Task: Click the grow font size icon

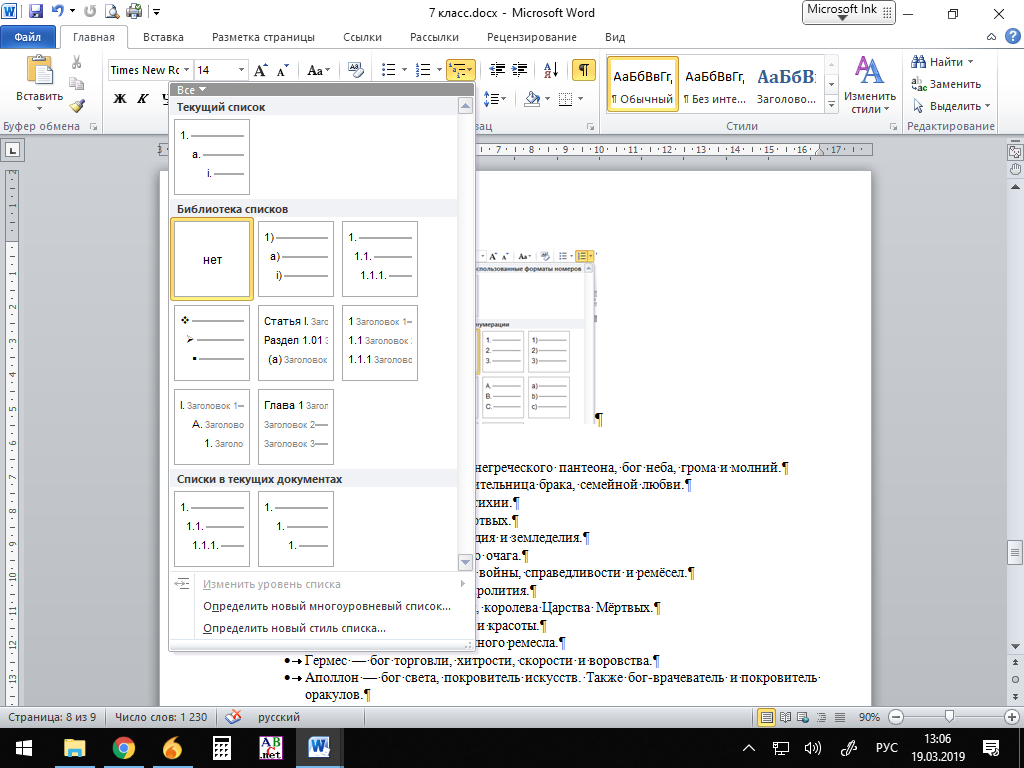Action: 260,70
